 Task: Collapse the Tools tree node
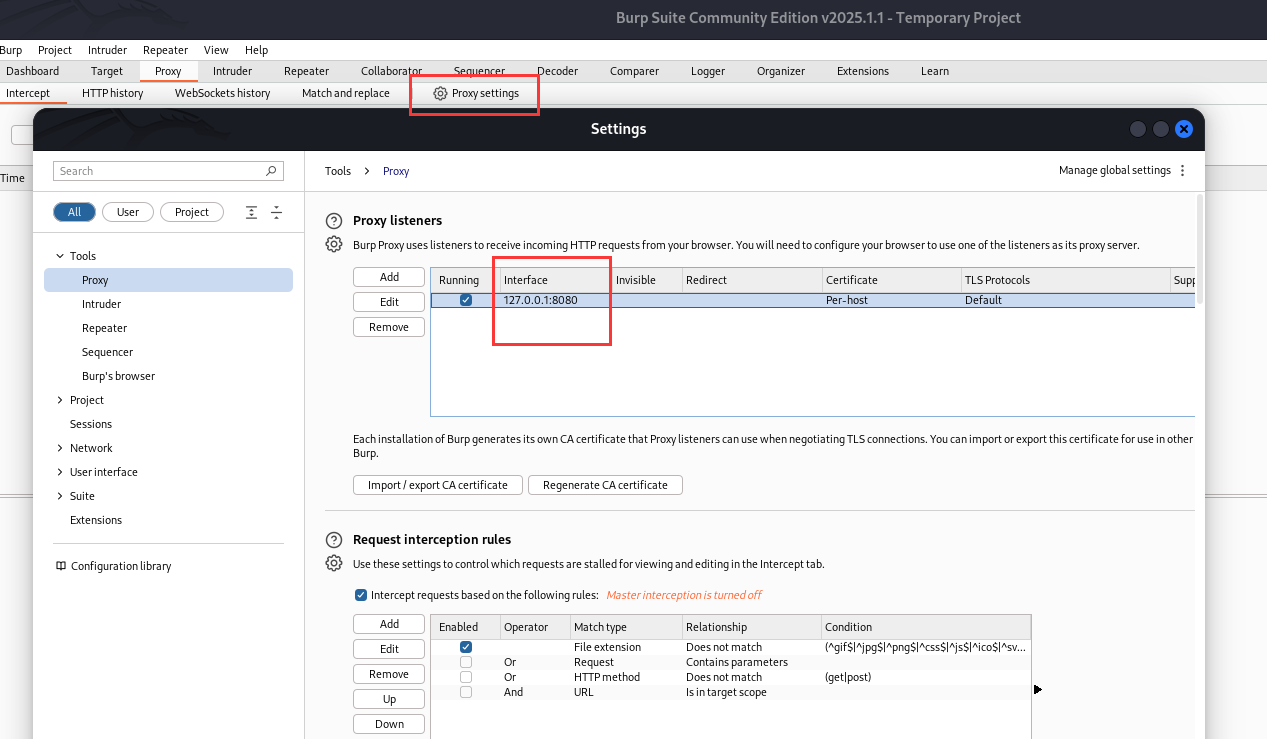tap(60, 256)
